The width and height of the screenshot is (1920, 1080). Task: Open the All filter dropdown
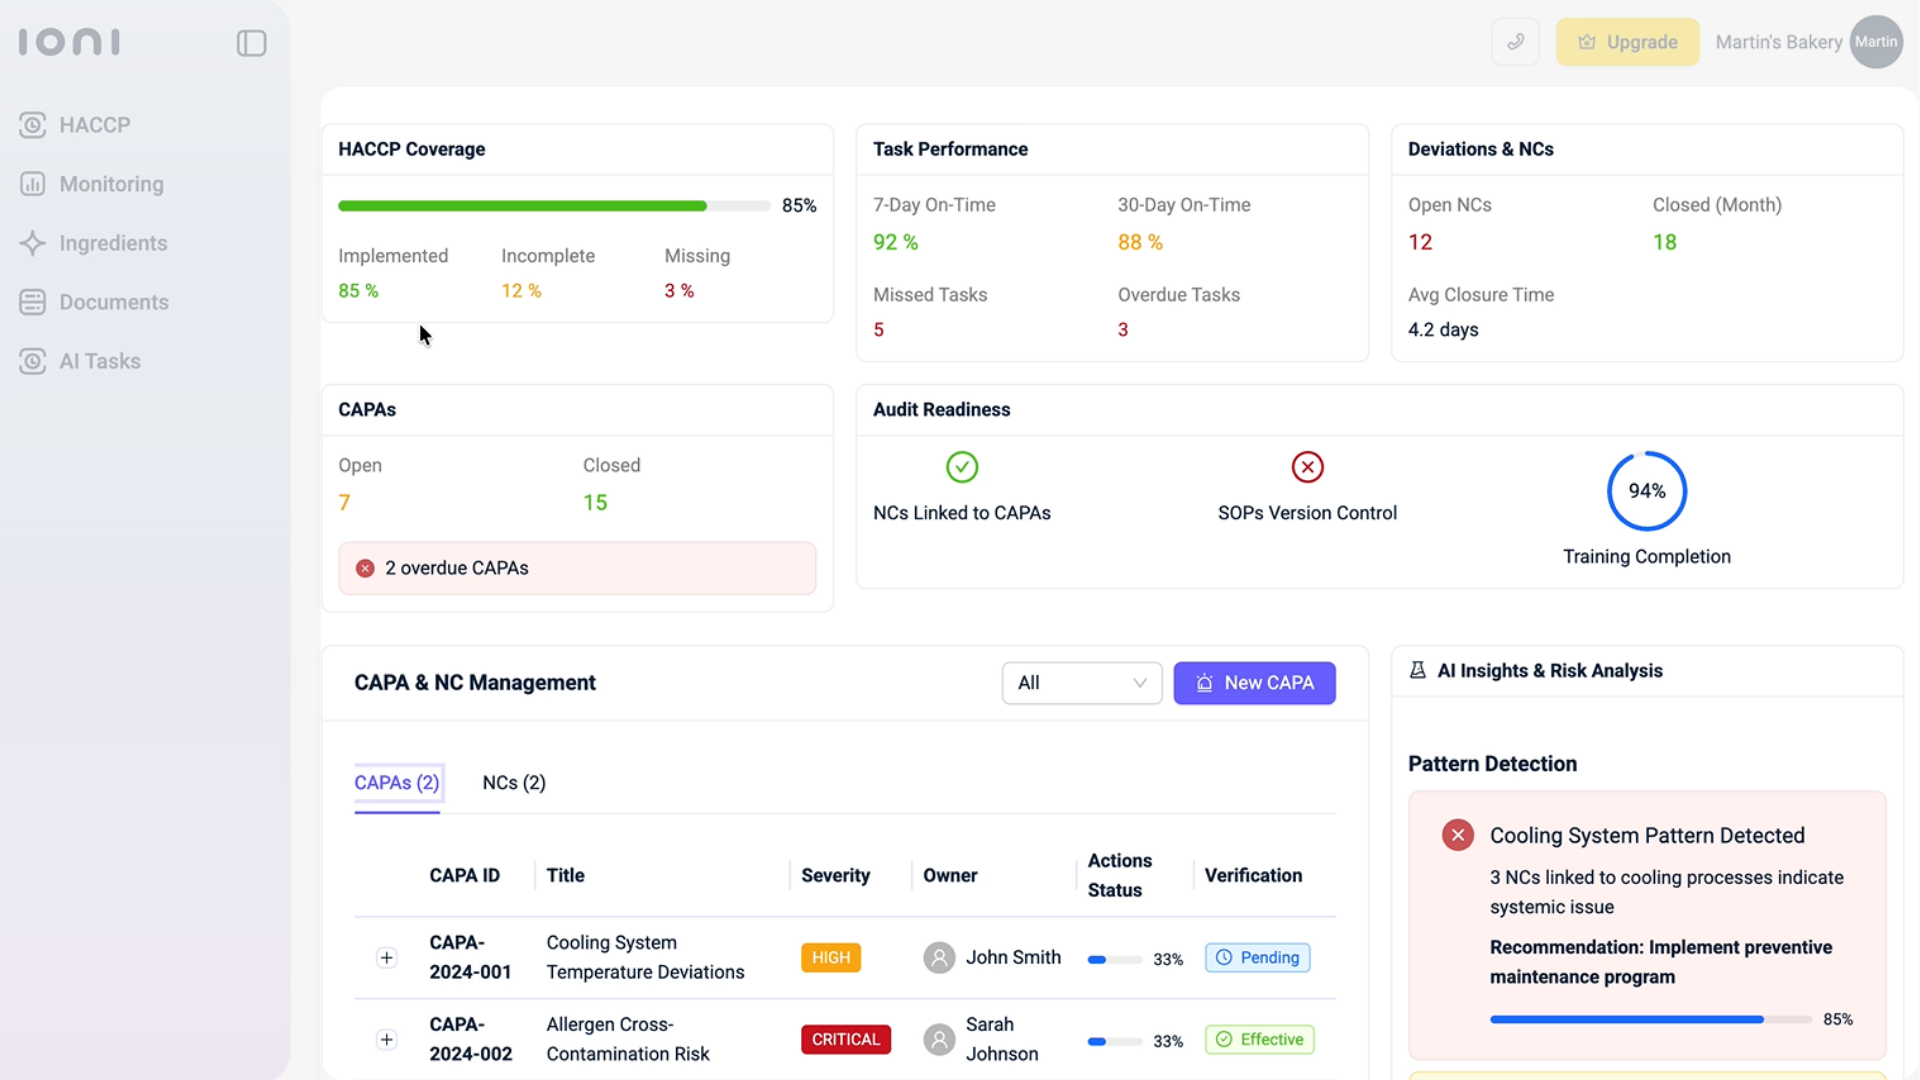click(x=1081, y=683)
